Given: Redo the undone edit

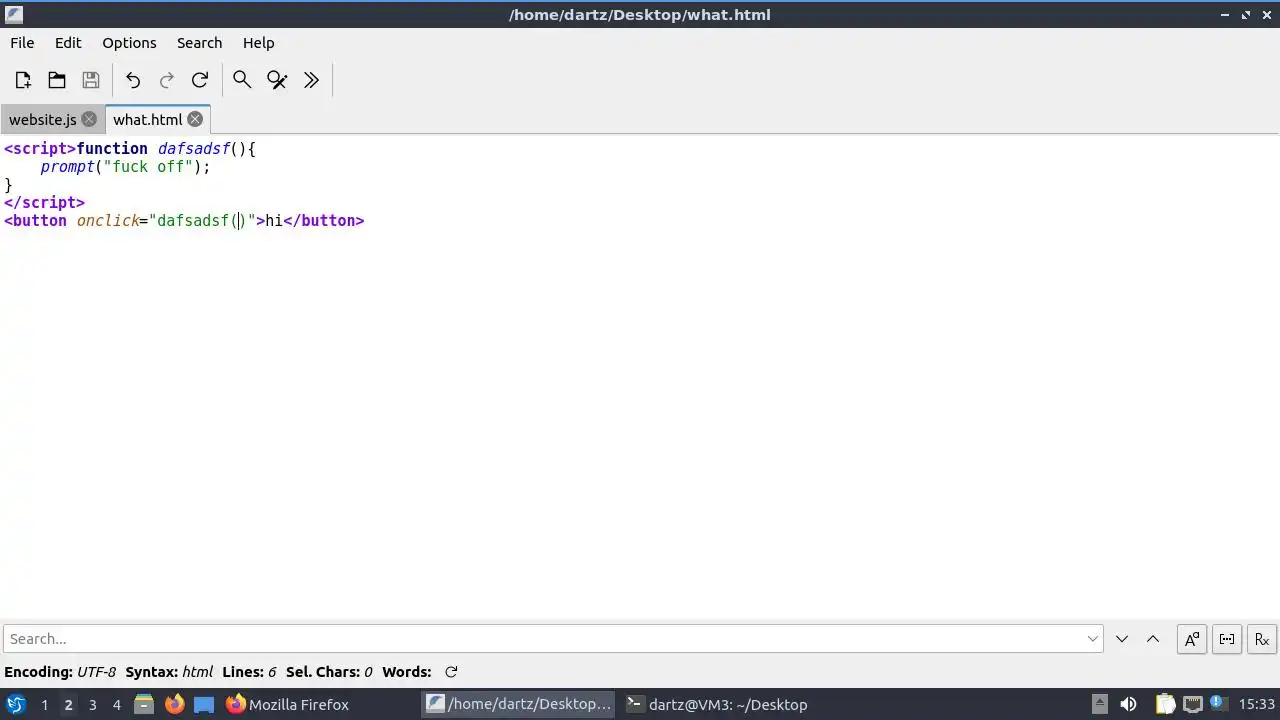Looking at the screenshot, I should (x=167, y=80).
